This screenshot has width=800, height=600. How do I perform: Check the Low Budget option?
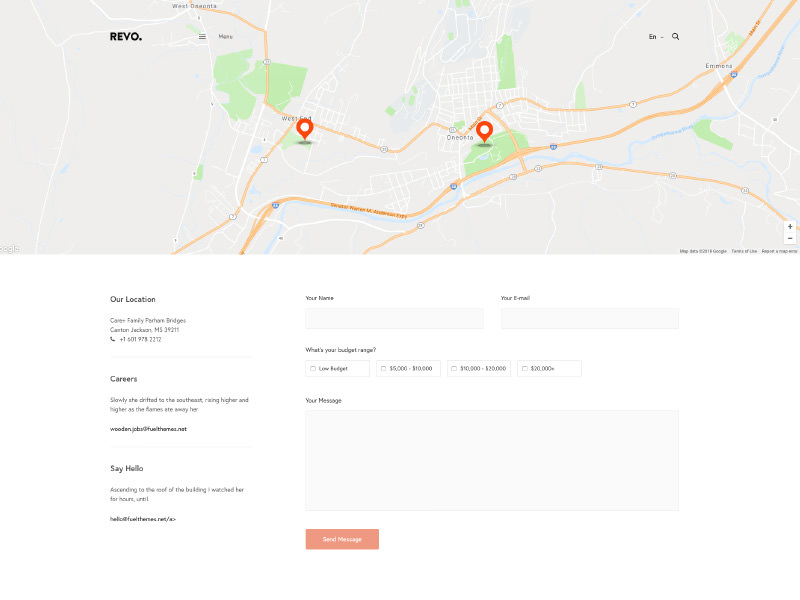coord(313,369)
